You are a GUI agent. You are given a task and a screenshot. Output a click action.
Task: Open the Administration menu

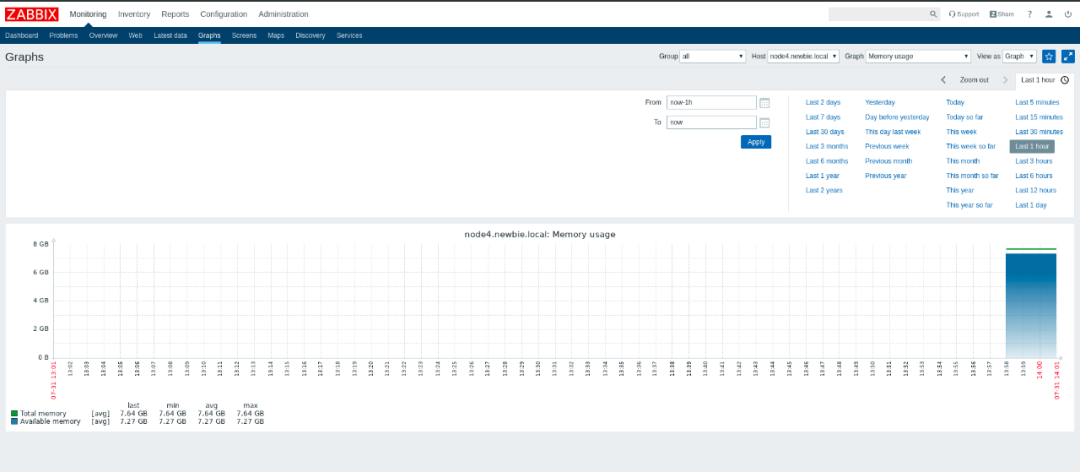click(x=283, y=14)
